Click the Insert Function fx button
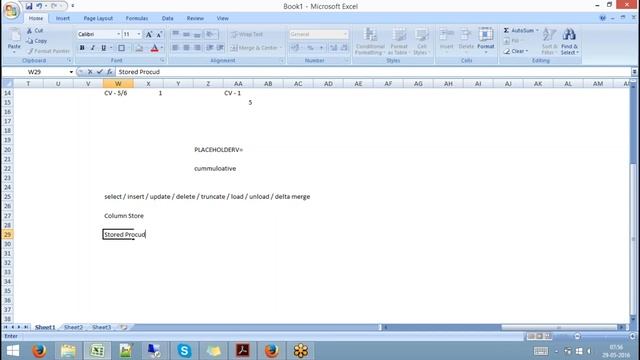The width and height of the screenshot is (640, 360). [x=109, y=72]
